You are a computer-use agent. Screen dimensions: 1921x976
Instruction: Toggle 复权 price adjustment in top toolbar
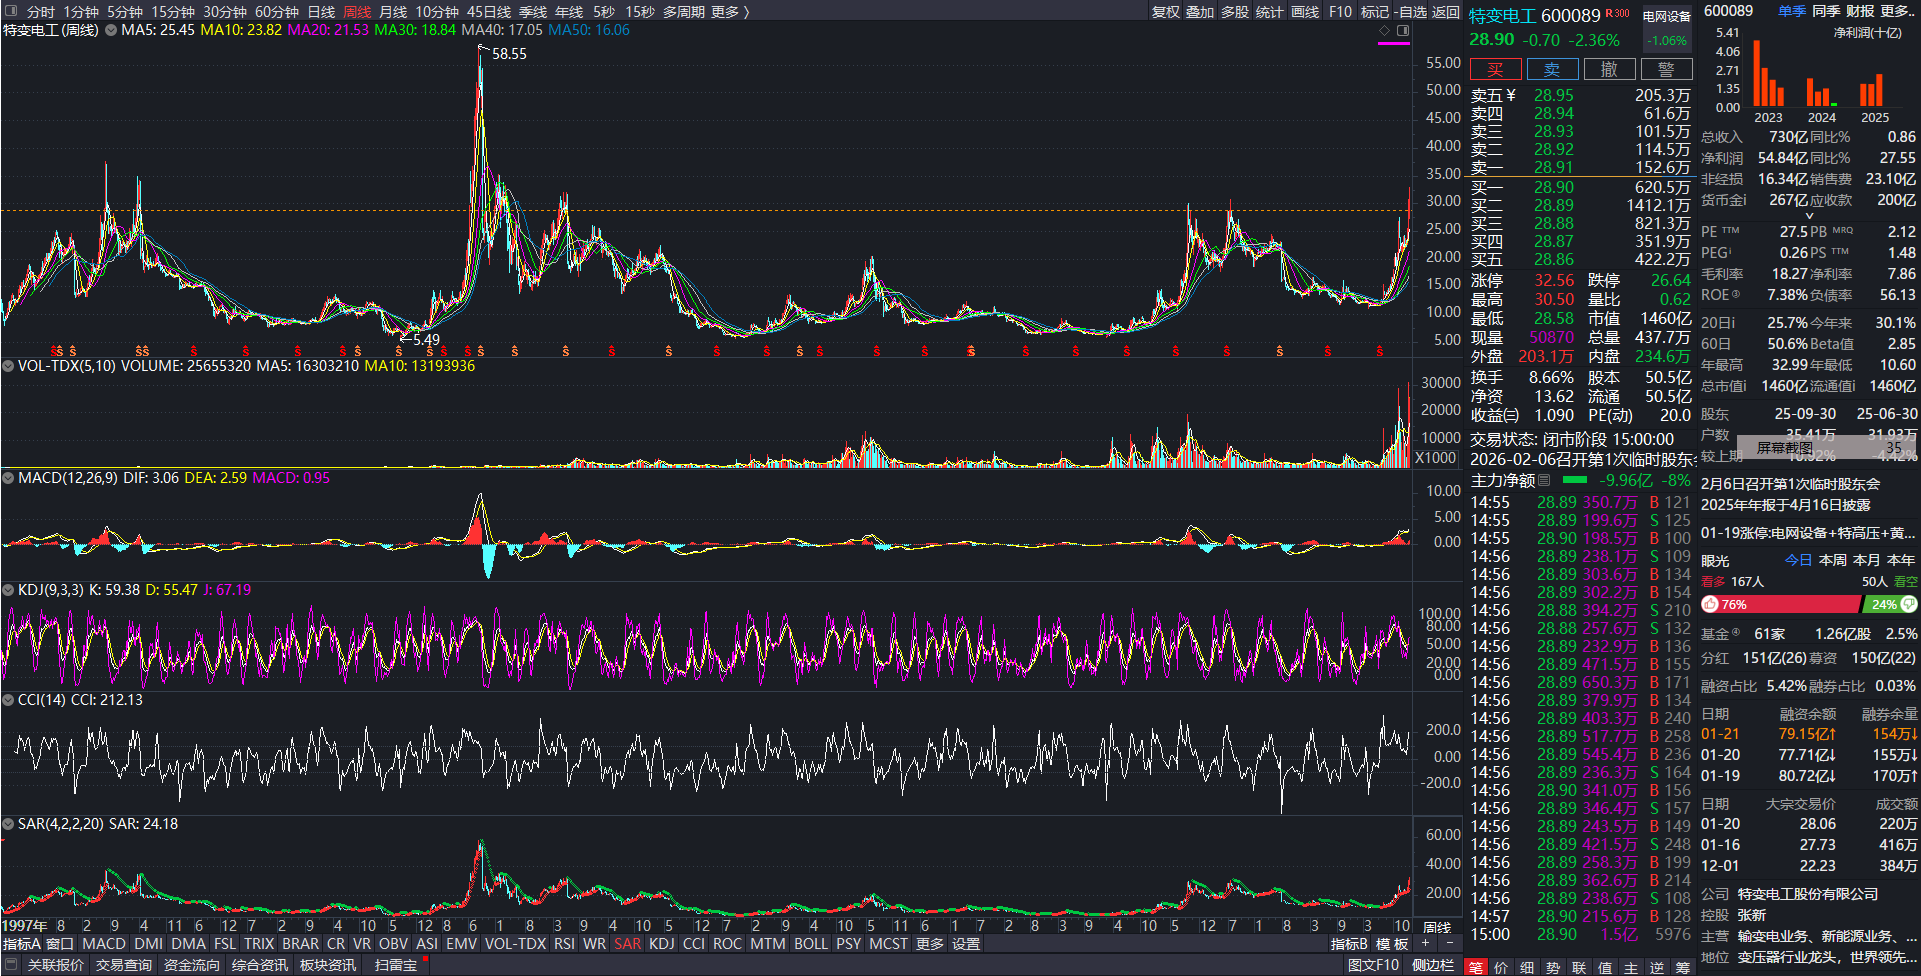coord(1166,12)
